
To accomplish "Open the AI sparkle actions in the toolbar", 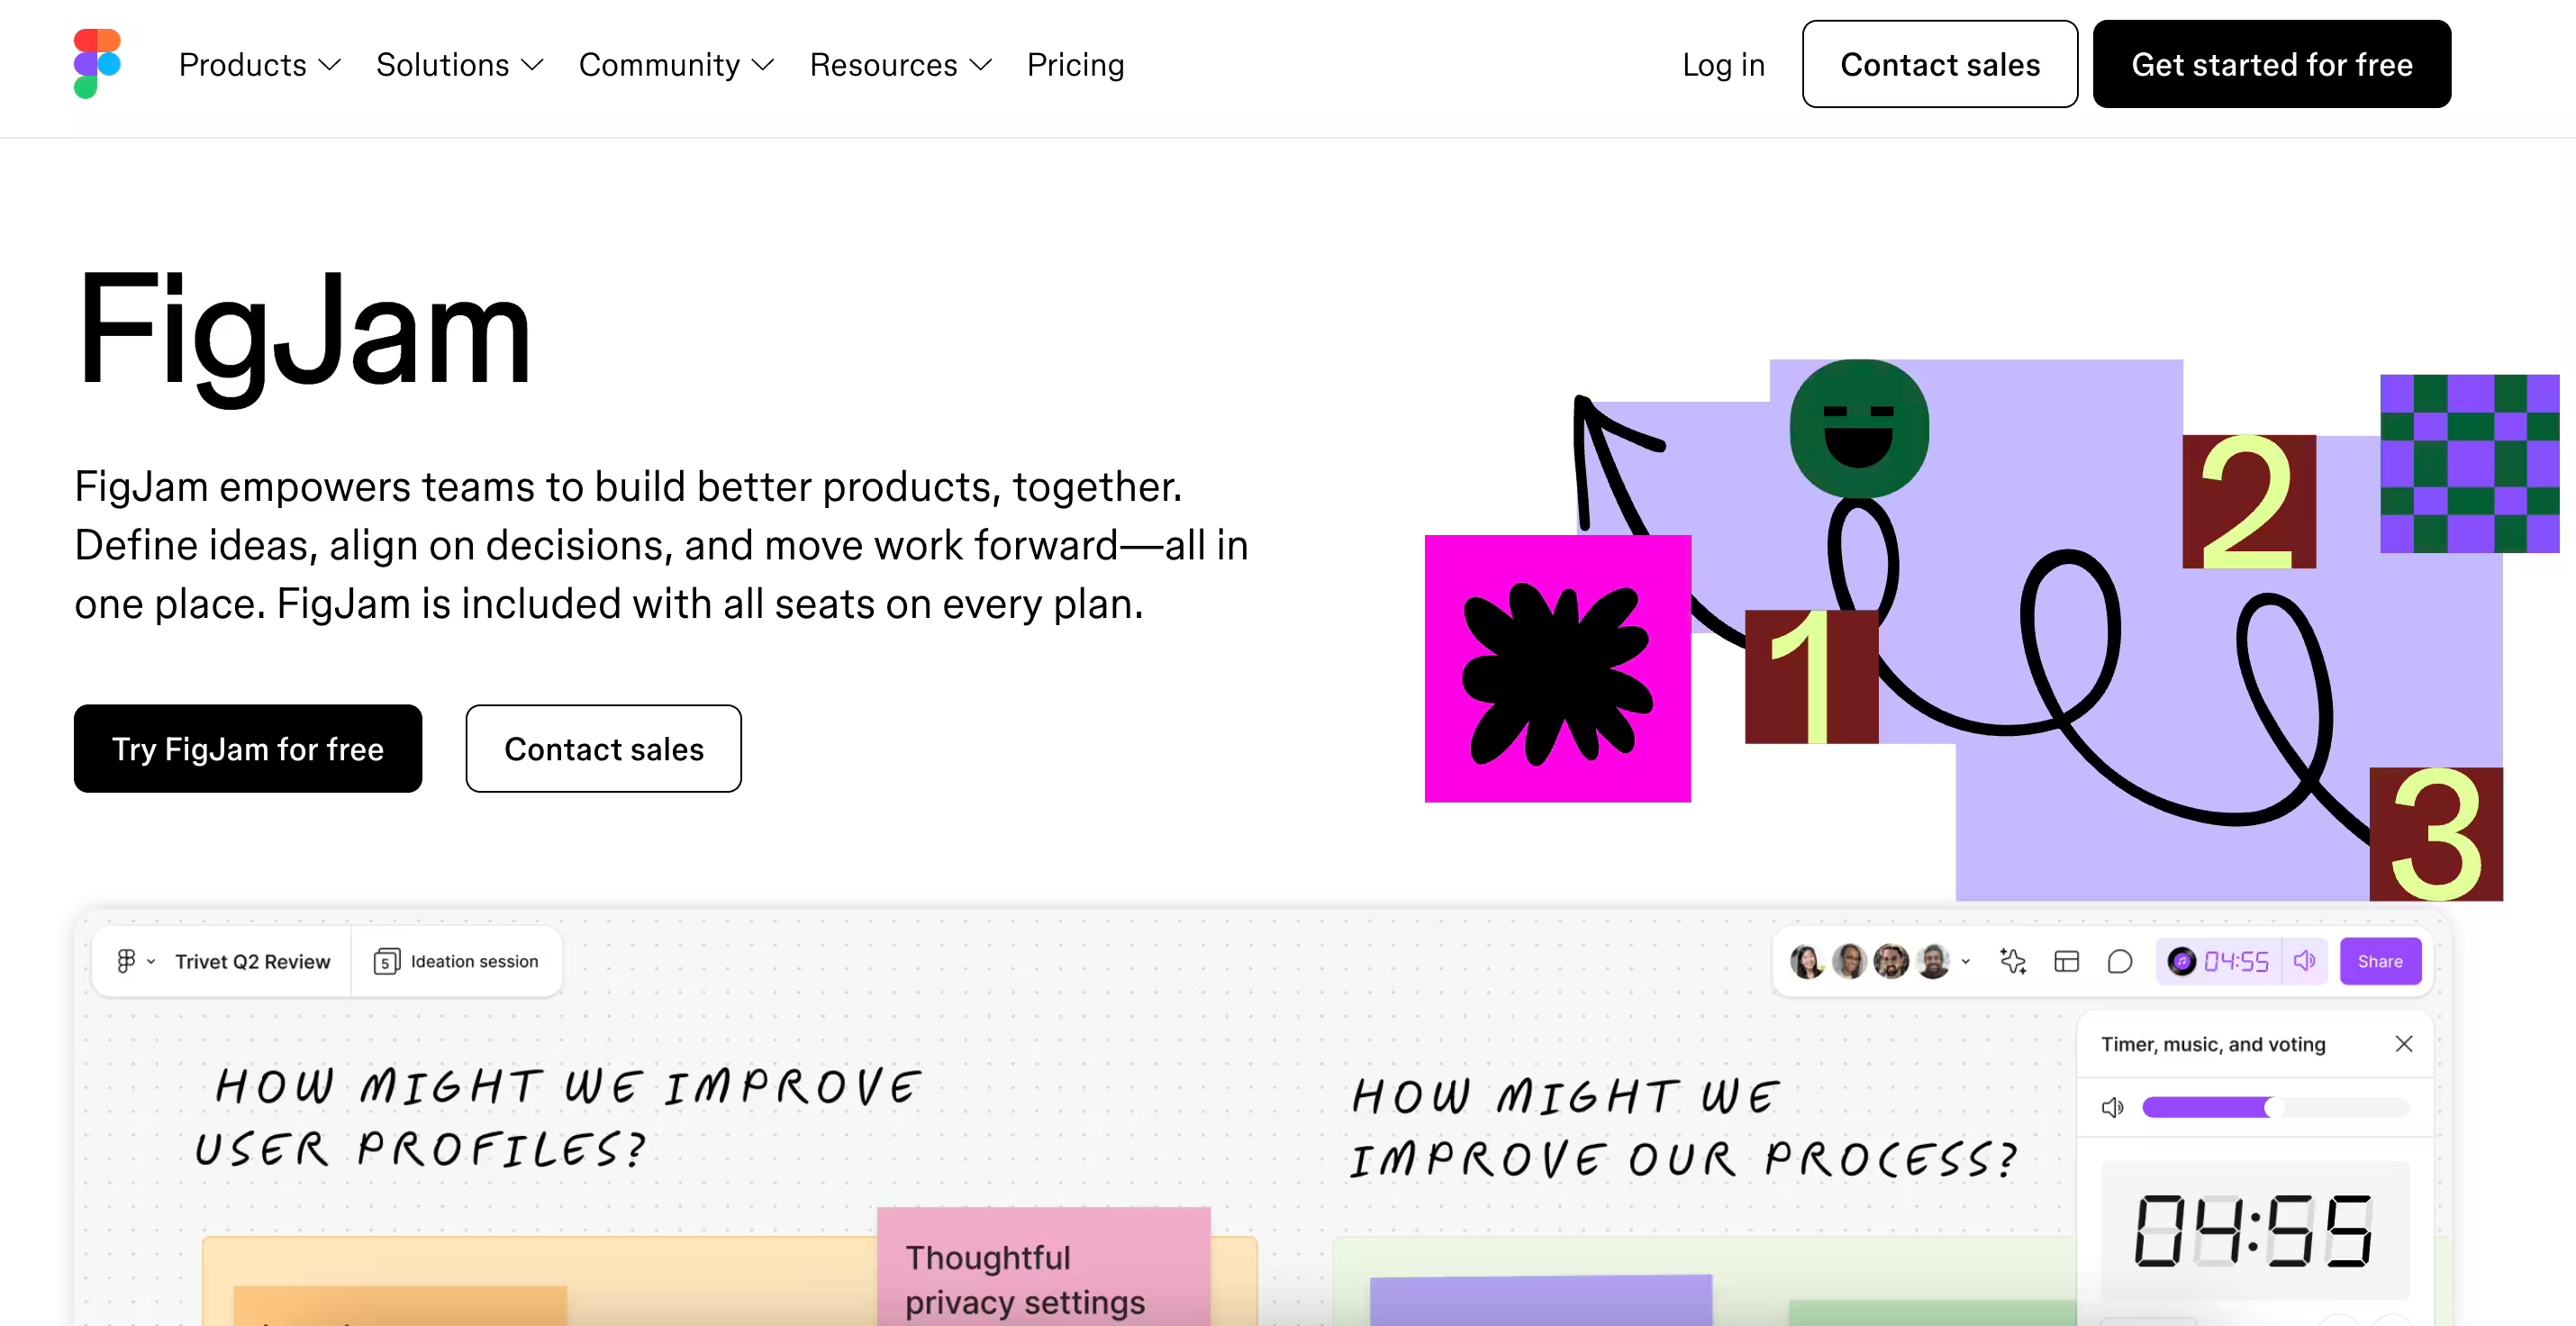I will click(x=2013, y=961).
